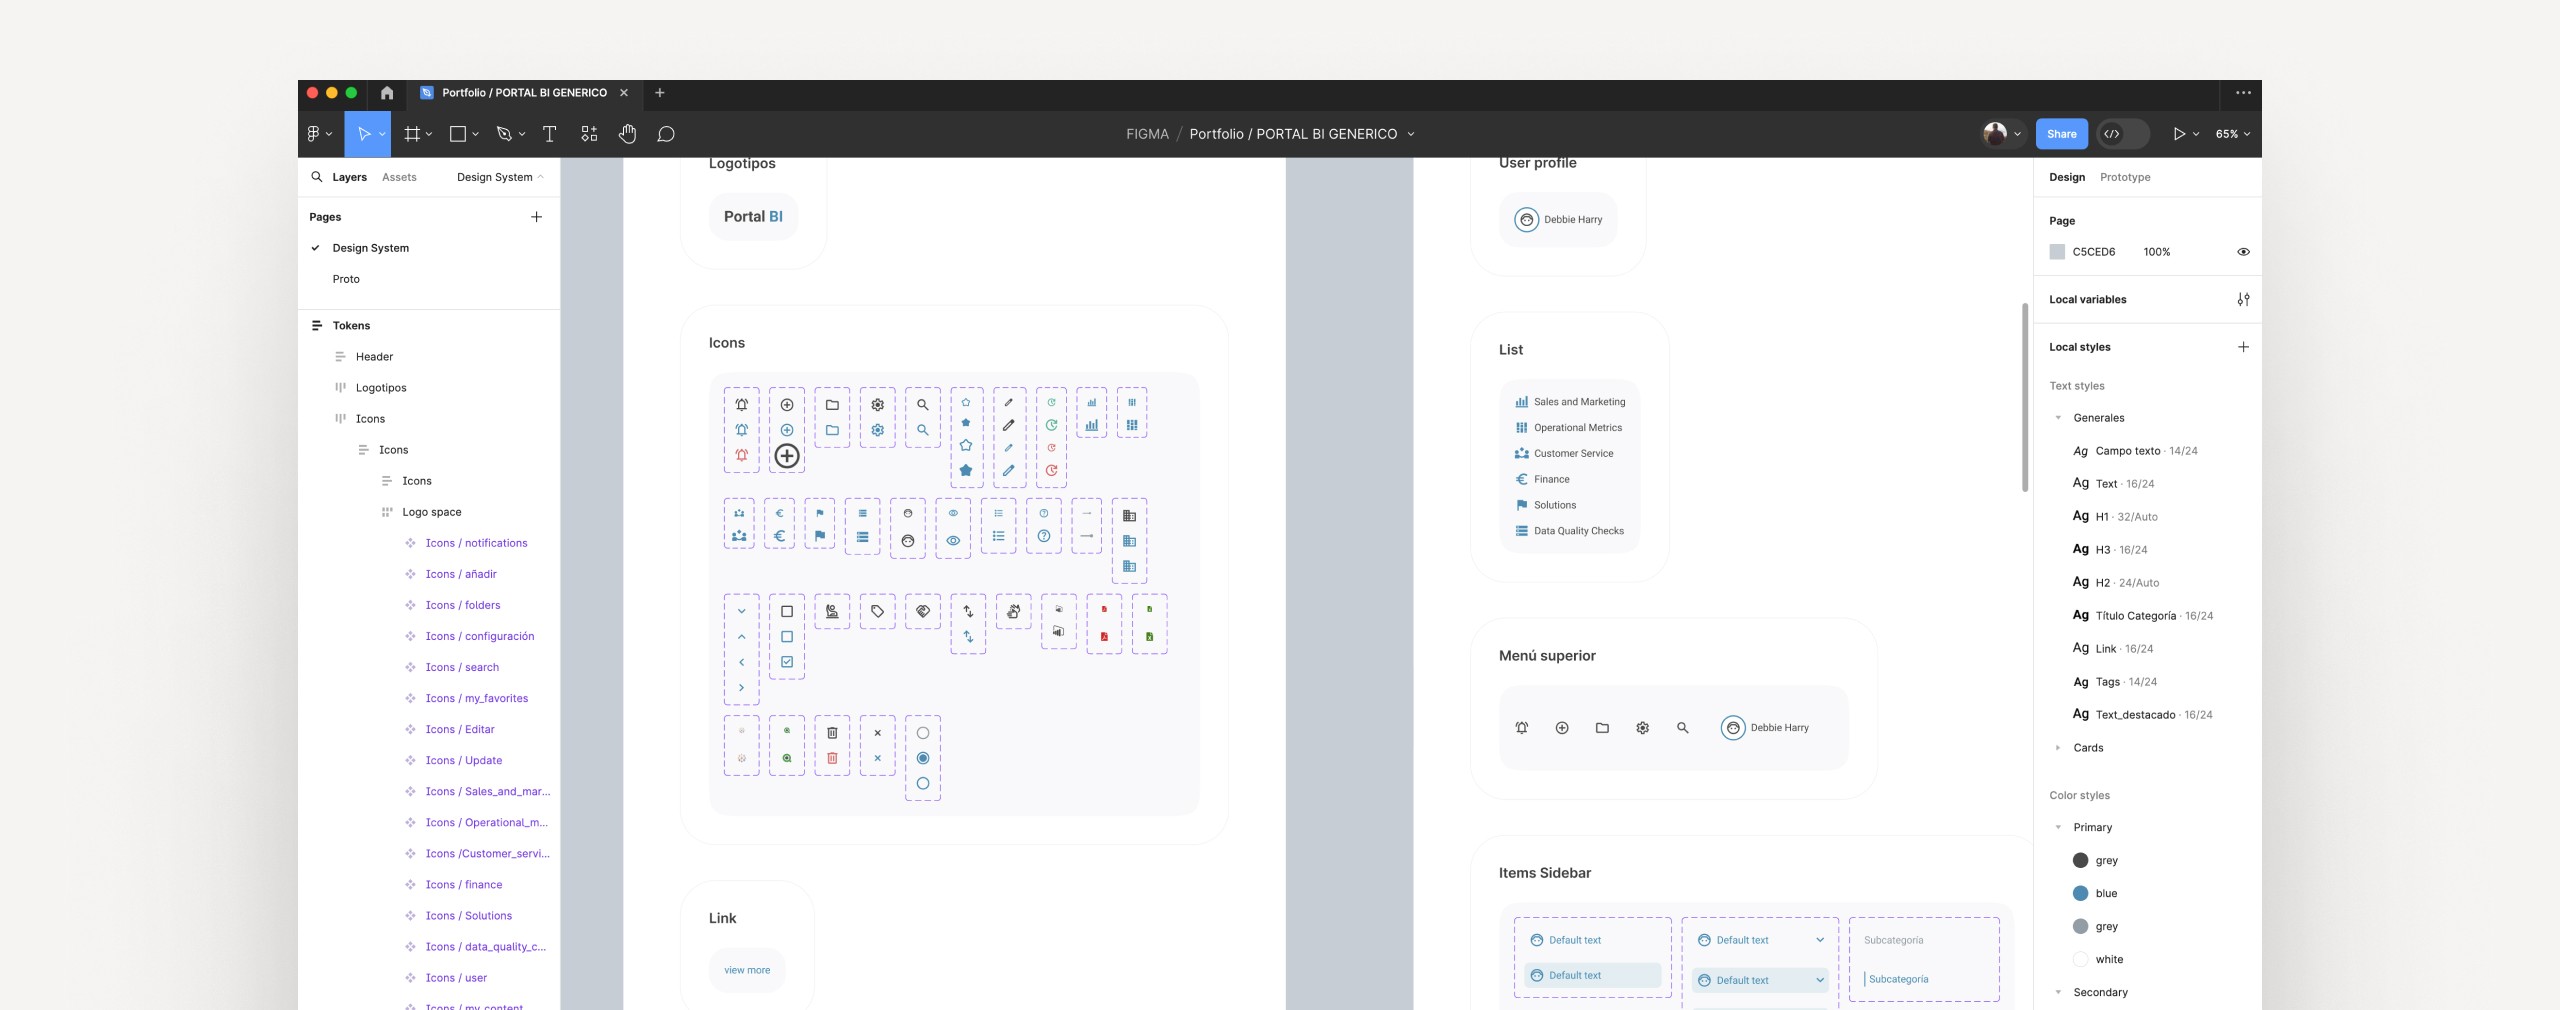Toggle Dev Mode switch
This screenshot has height=1010, width=2560.
point(2122,134)
